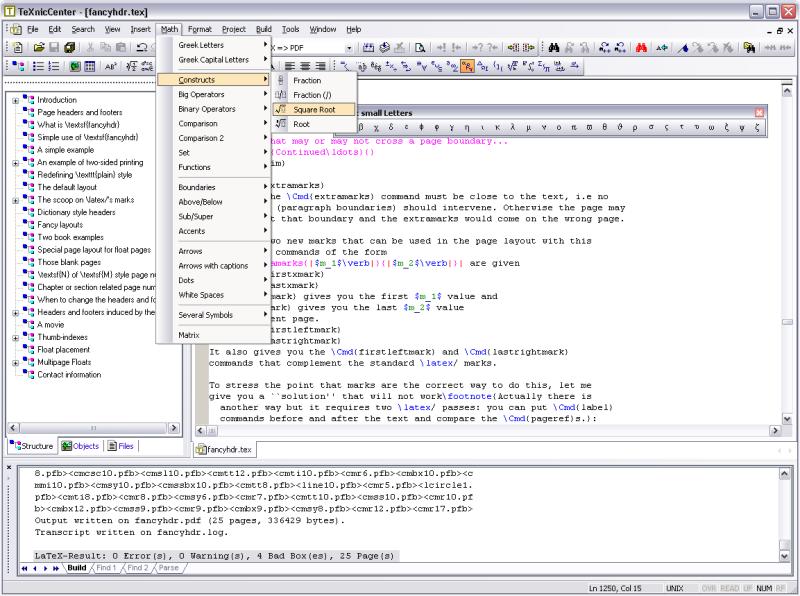800x596 pixels.
Task: Switch to the Parse output tab
Action: click(169, 567)
